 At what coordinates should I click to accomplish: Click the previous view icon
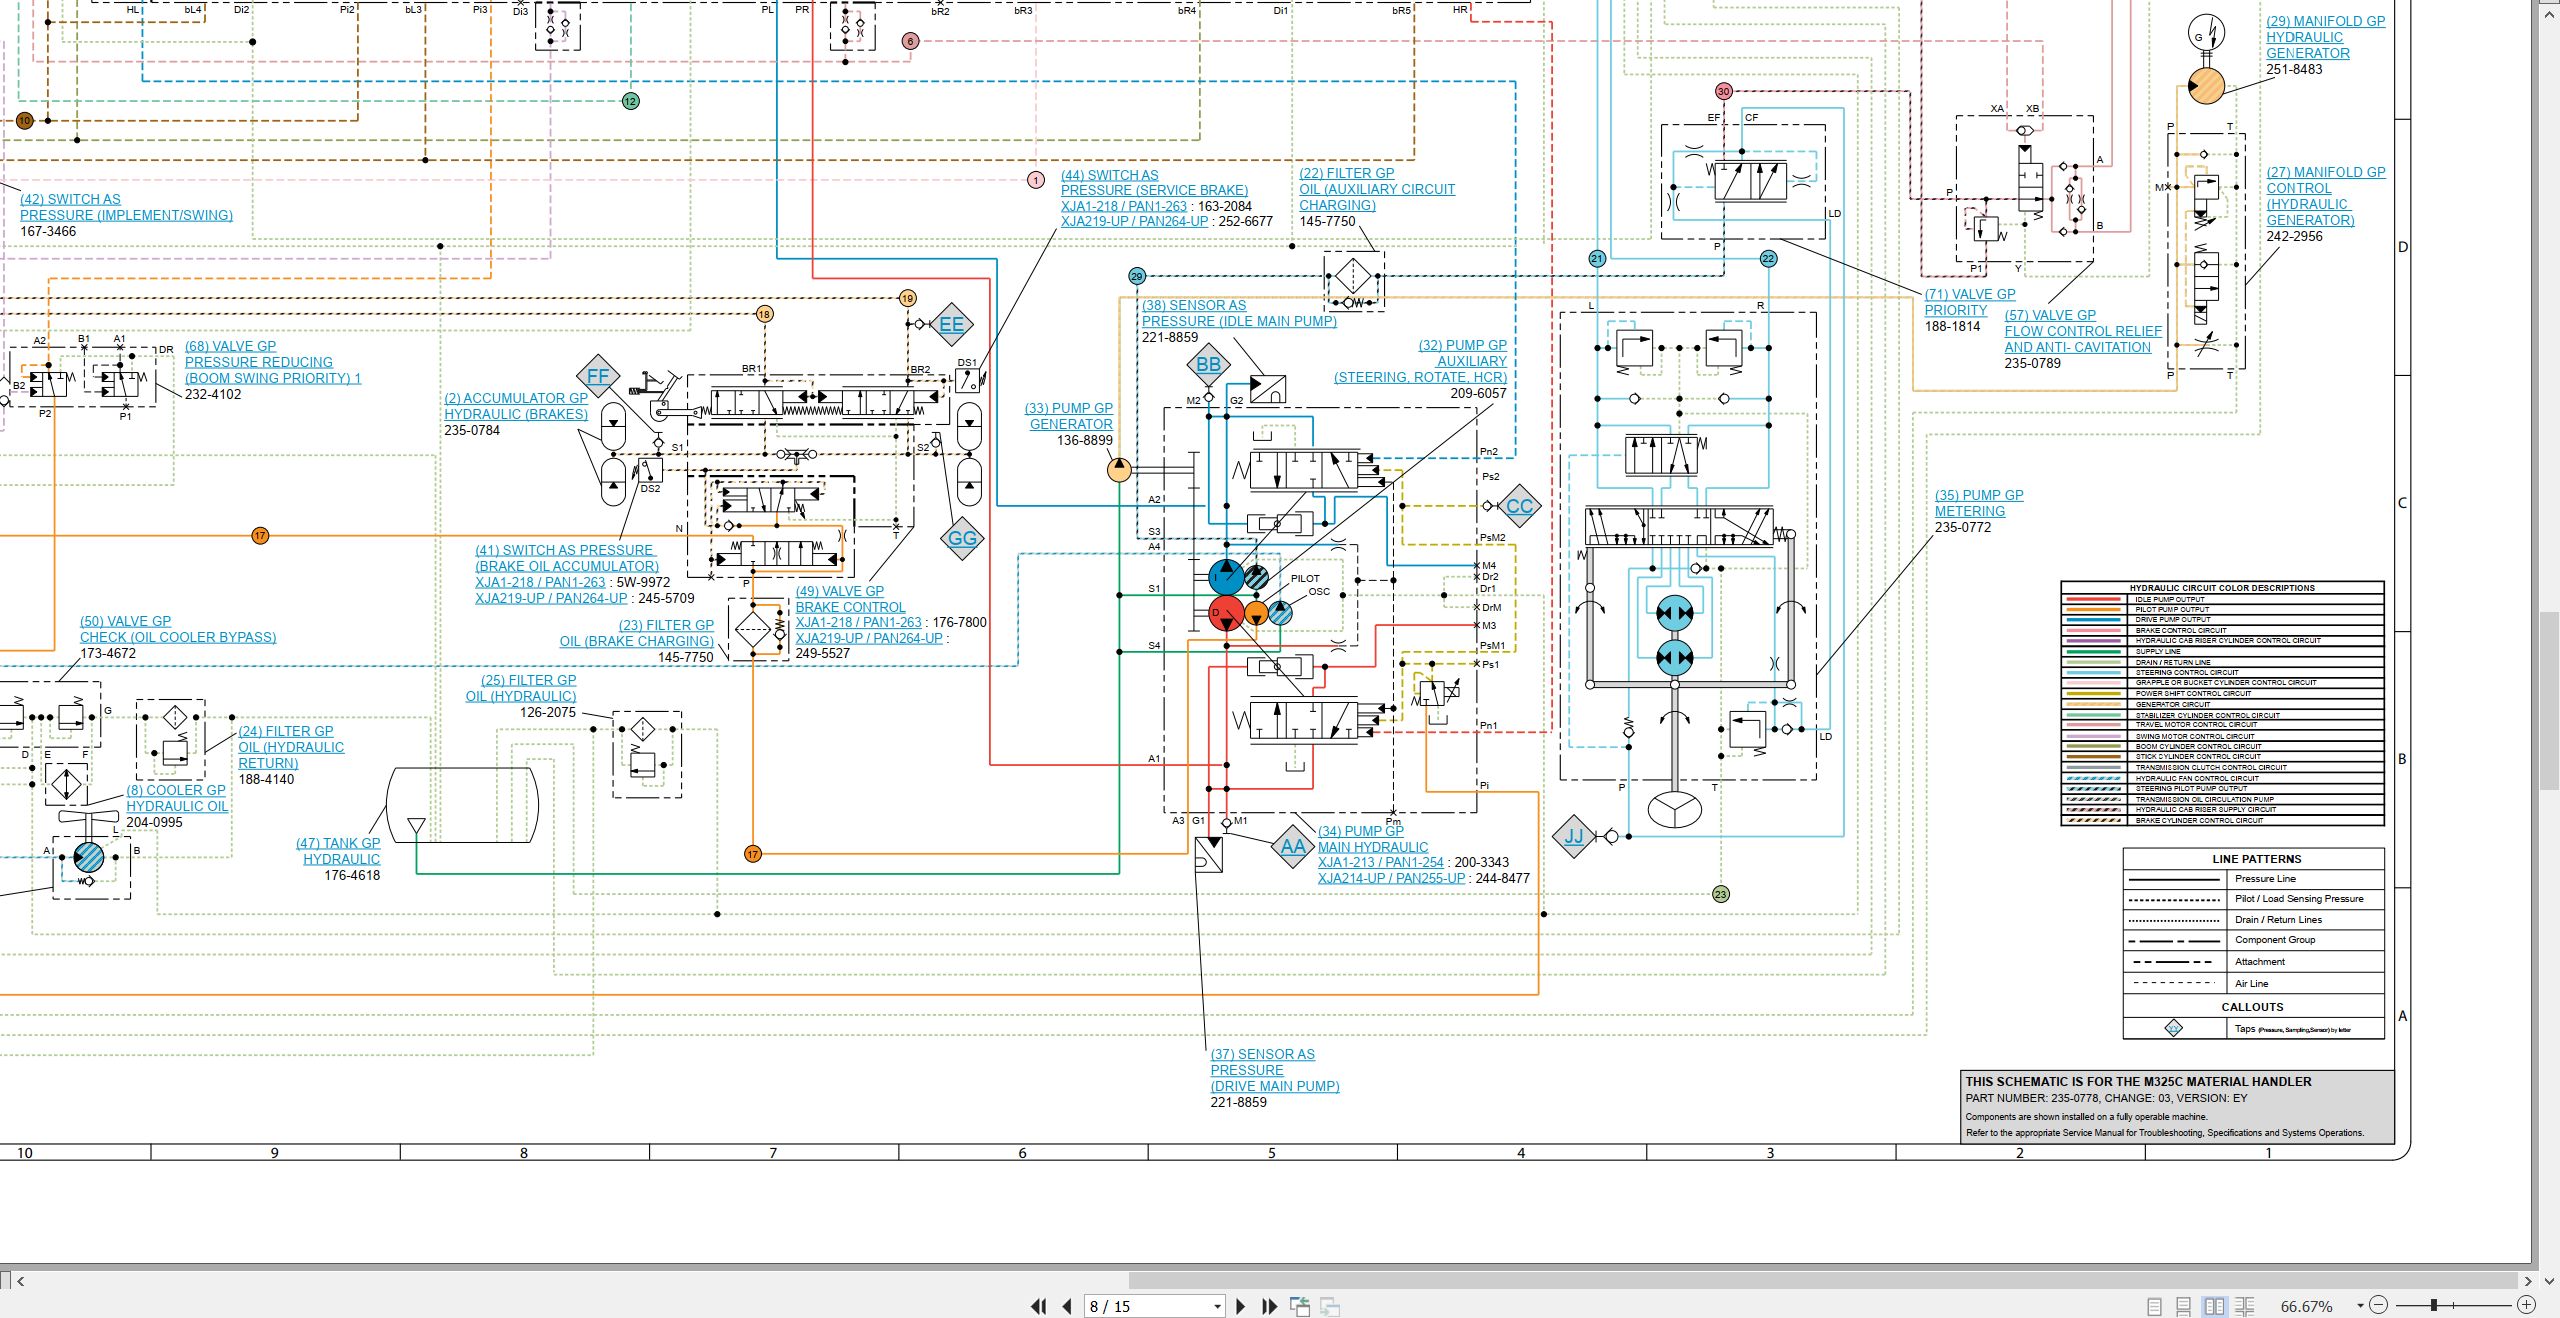pyautogui.click(x=1300, y=1306)
